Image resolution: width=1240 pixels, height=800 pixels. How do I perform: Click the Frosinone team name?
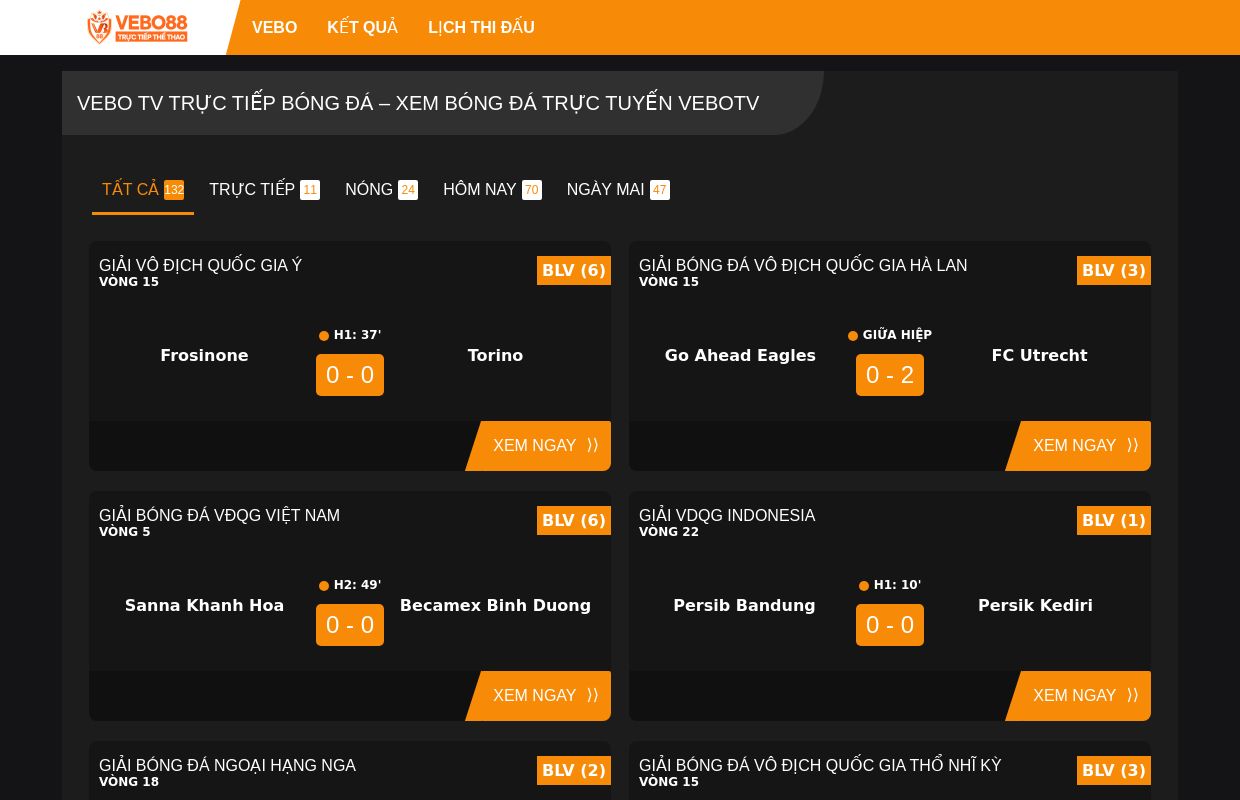pos(204,356)
